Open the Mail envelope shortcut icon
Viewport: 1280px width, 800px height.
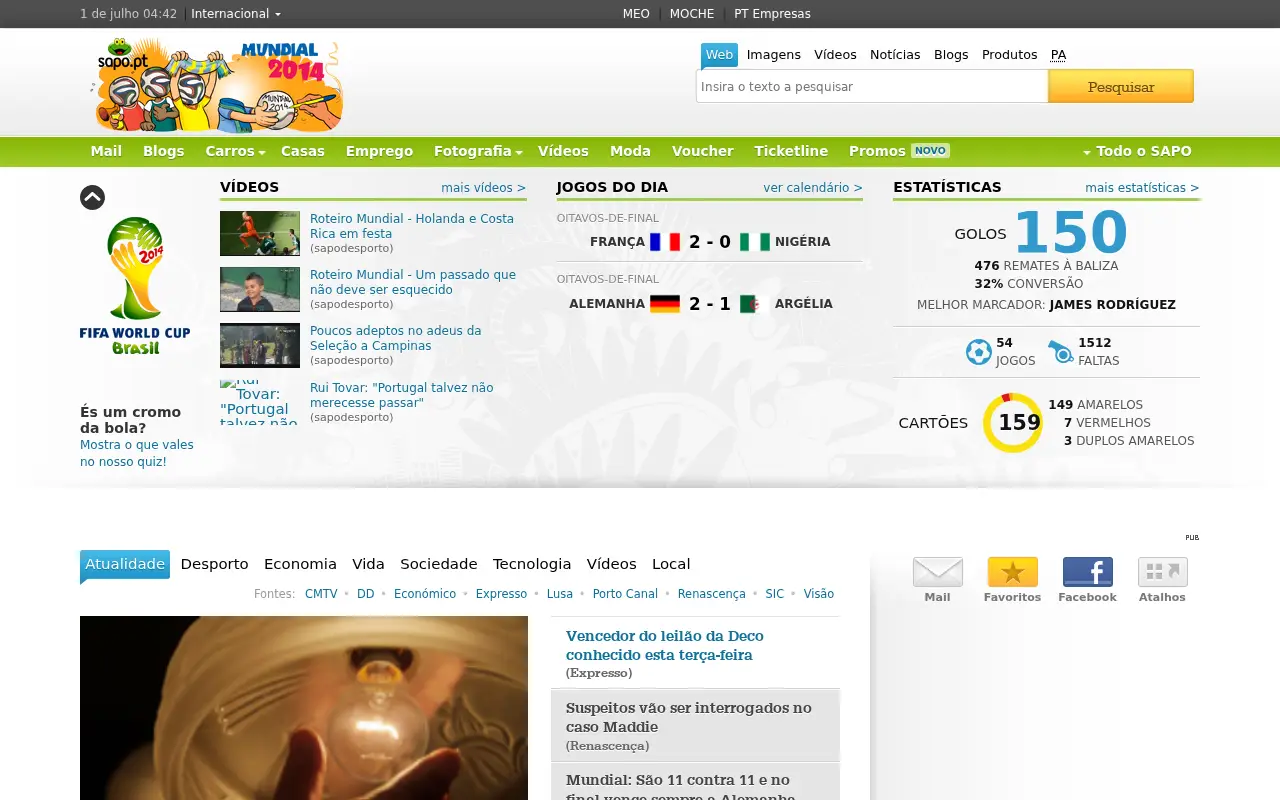937,572
